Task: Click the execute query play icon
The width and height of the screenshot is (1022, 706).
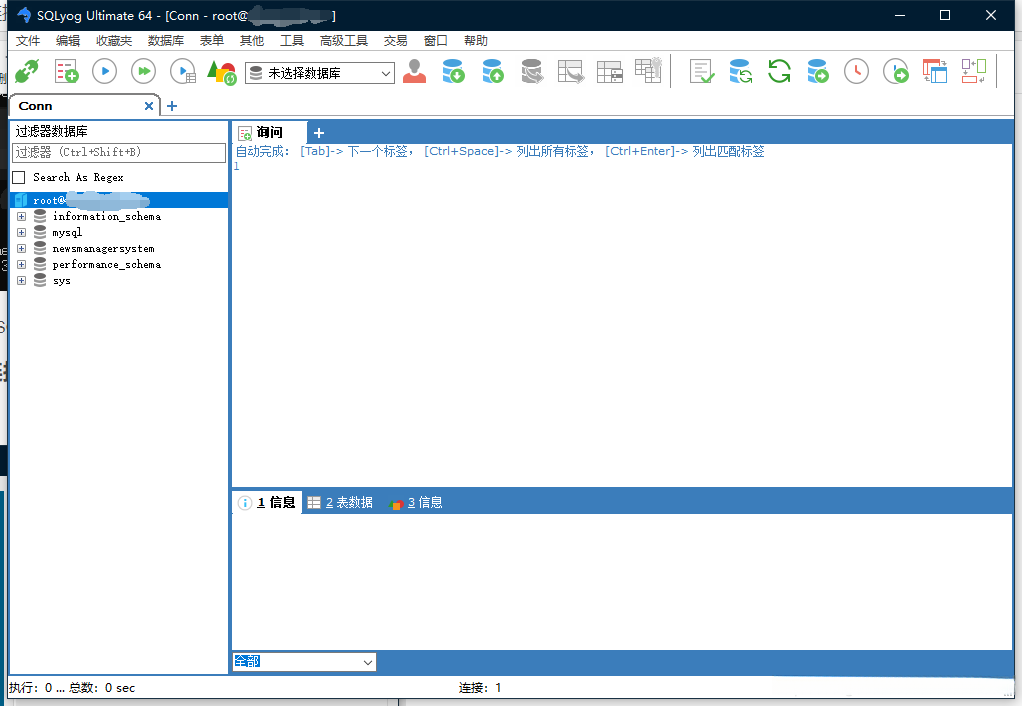Action: [104, 71]
